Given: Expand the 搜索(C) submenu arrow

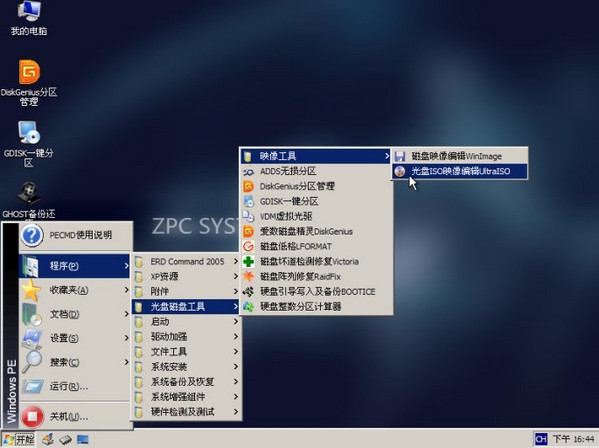Looking at the screenshot, I should pos(126,362).
